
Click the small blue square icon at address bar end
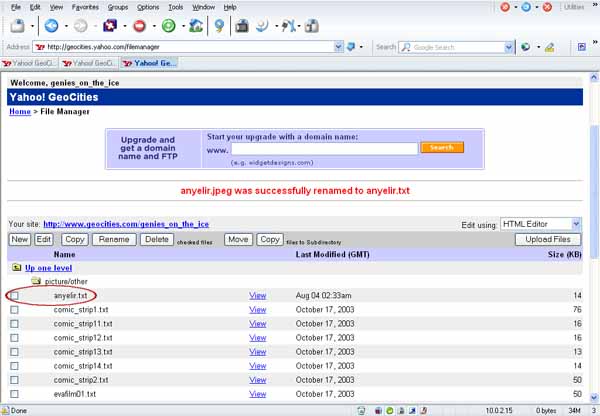(582, 47)
